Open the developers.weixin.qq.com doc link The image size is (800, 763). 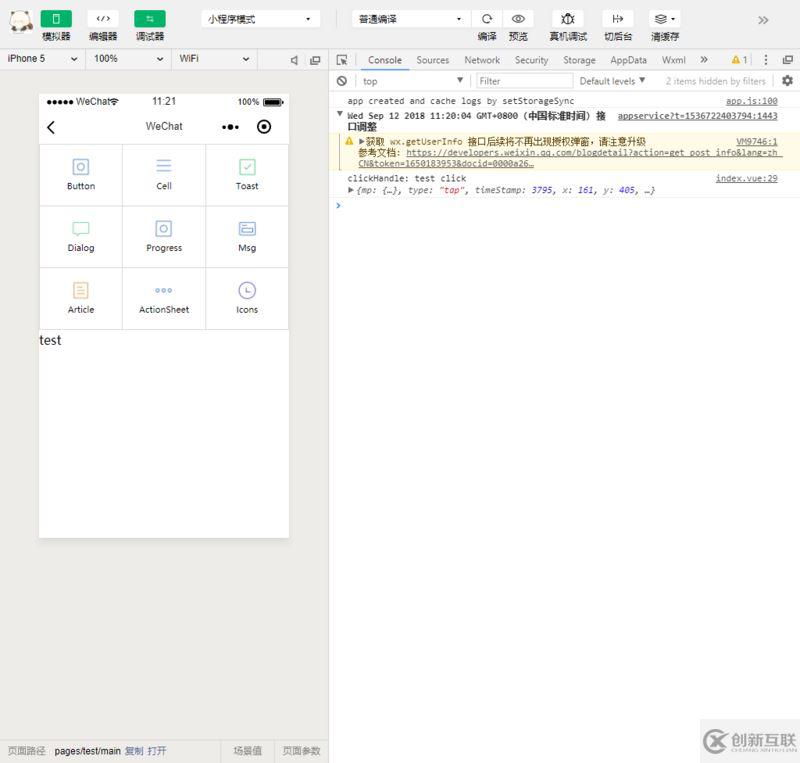coord(570,158)
